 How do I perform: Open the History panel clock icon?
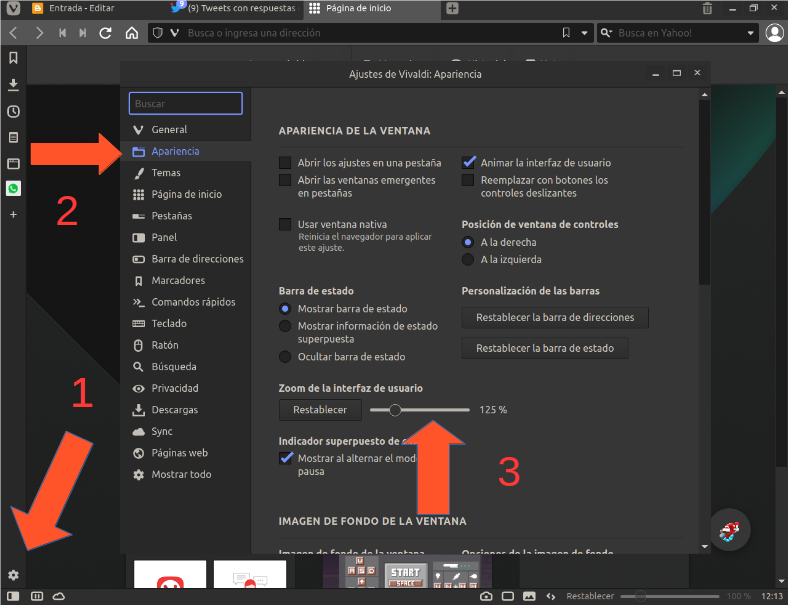pyautogui.click(x=13, y=112)
